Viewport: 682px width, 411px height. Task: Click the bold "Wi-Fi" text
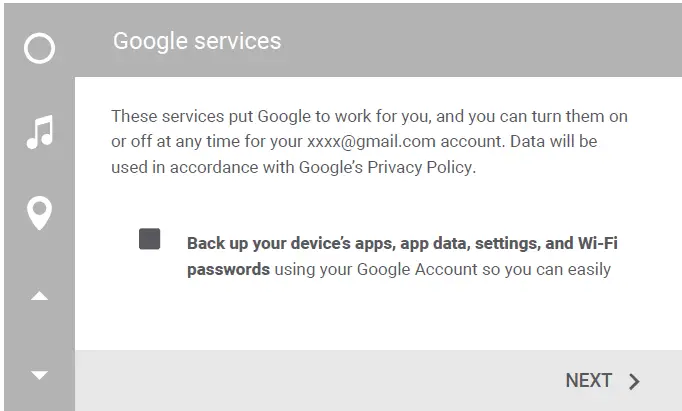point(608,243)
